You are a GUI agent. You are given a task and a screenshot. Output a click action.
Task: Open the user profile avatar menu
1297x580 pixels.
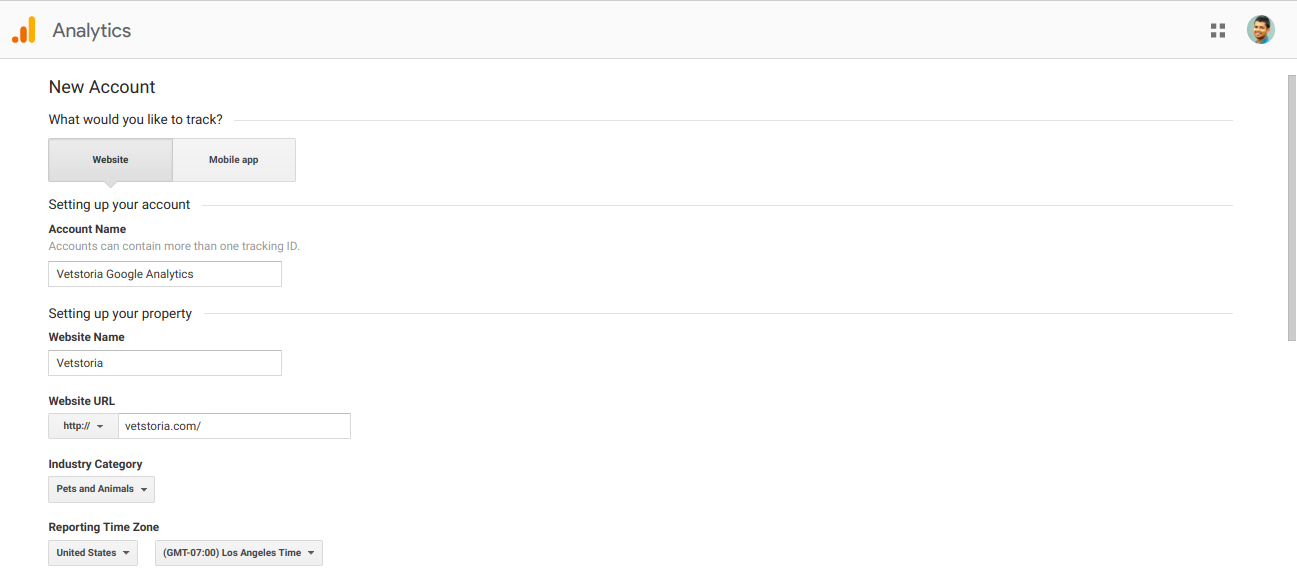(x=1260, y=30)
